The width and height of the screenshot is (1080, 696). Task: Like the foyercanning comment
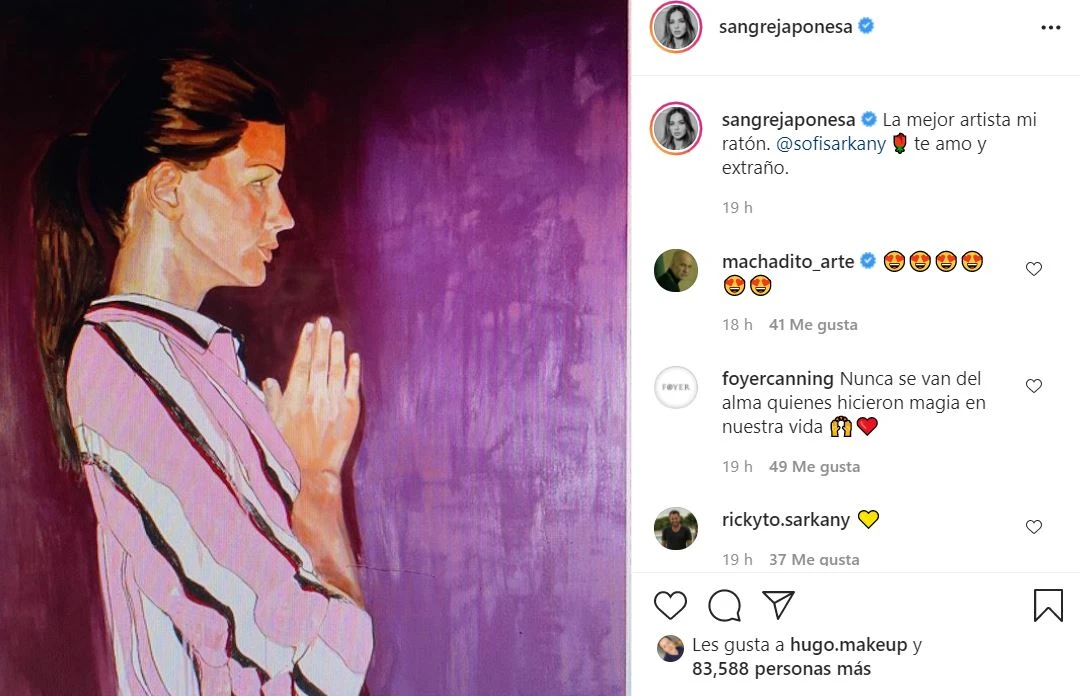pyautogui.click(x=1034, y=386)
